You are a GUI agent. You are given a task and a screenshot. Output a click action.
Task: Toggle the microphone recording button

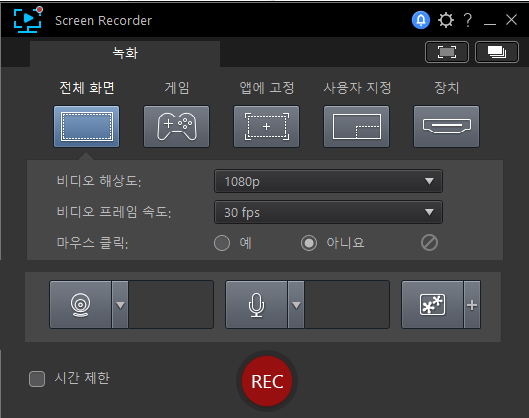[256, 305]
